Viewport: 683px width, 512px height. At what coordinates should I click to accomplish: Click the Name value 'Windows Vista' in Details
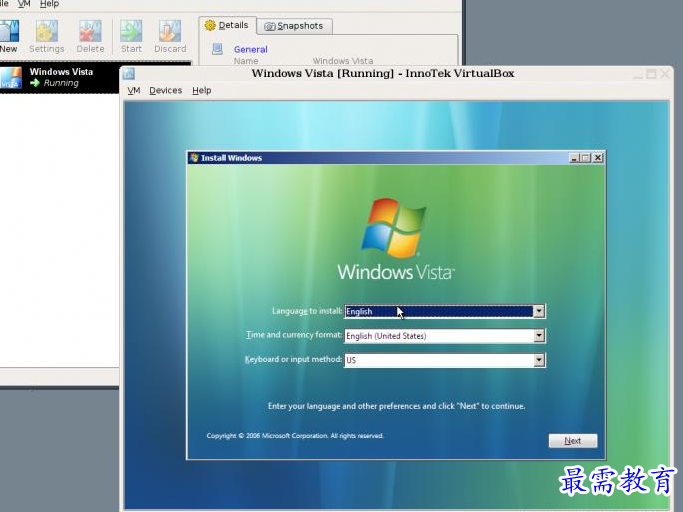[x=343, y=61]
